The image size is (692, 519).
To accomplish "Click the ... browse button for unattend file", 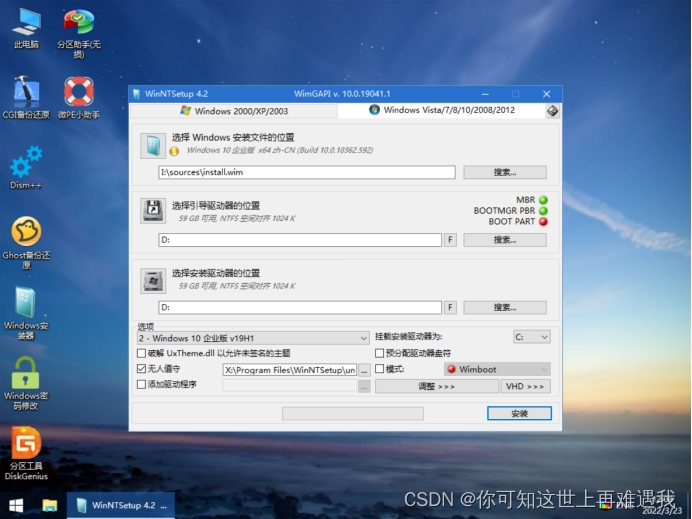I will tap(364, 370).
